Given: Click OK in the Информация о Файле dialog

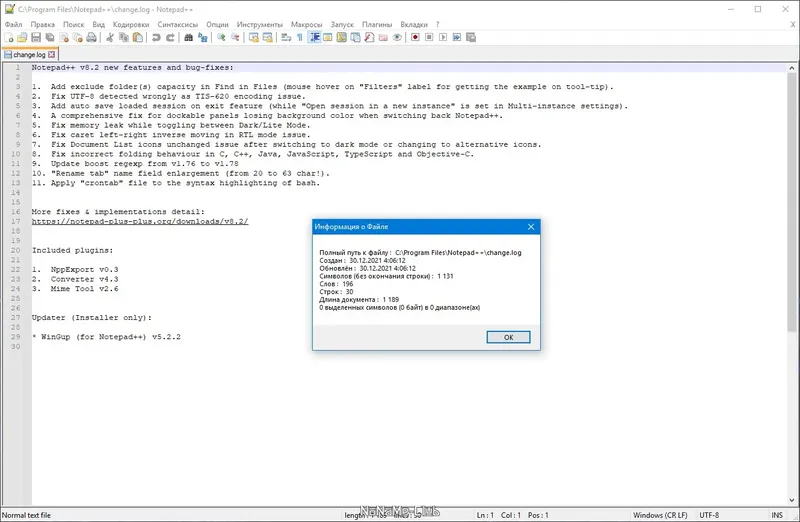Looking at the screenshot, I should [508, 337].
